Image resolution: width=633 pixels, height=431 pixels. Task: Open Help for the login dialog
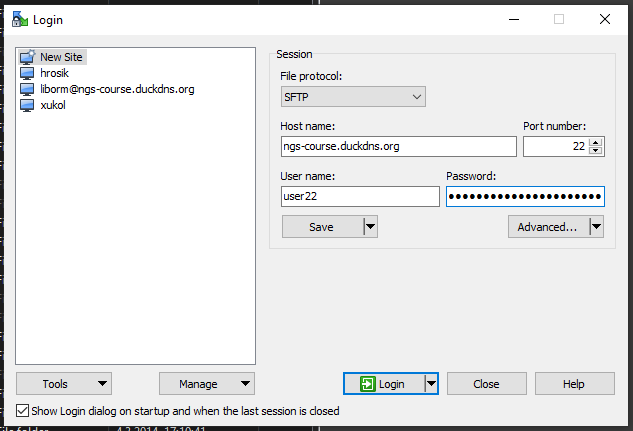[x=574, y=384]
